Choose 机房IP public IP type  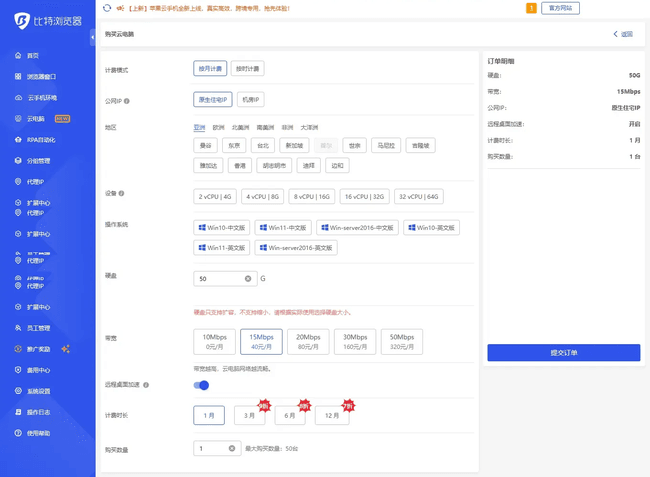pyautogui.click(x=251, y=99)
